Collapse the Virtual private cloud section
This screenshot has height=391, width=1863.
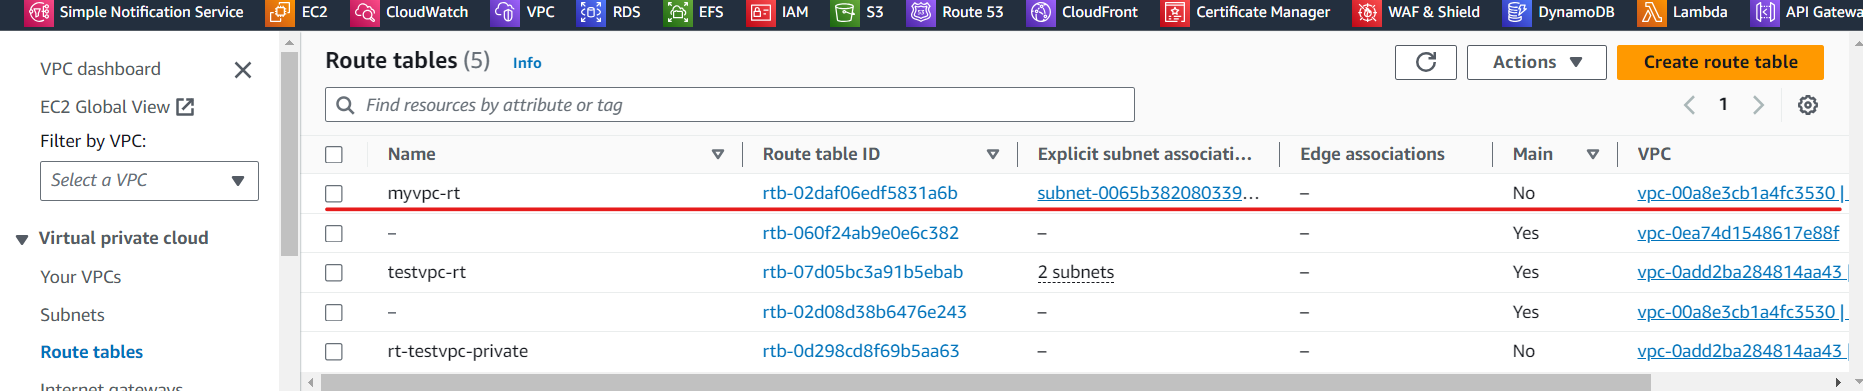pos(22,239)
